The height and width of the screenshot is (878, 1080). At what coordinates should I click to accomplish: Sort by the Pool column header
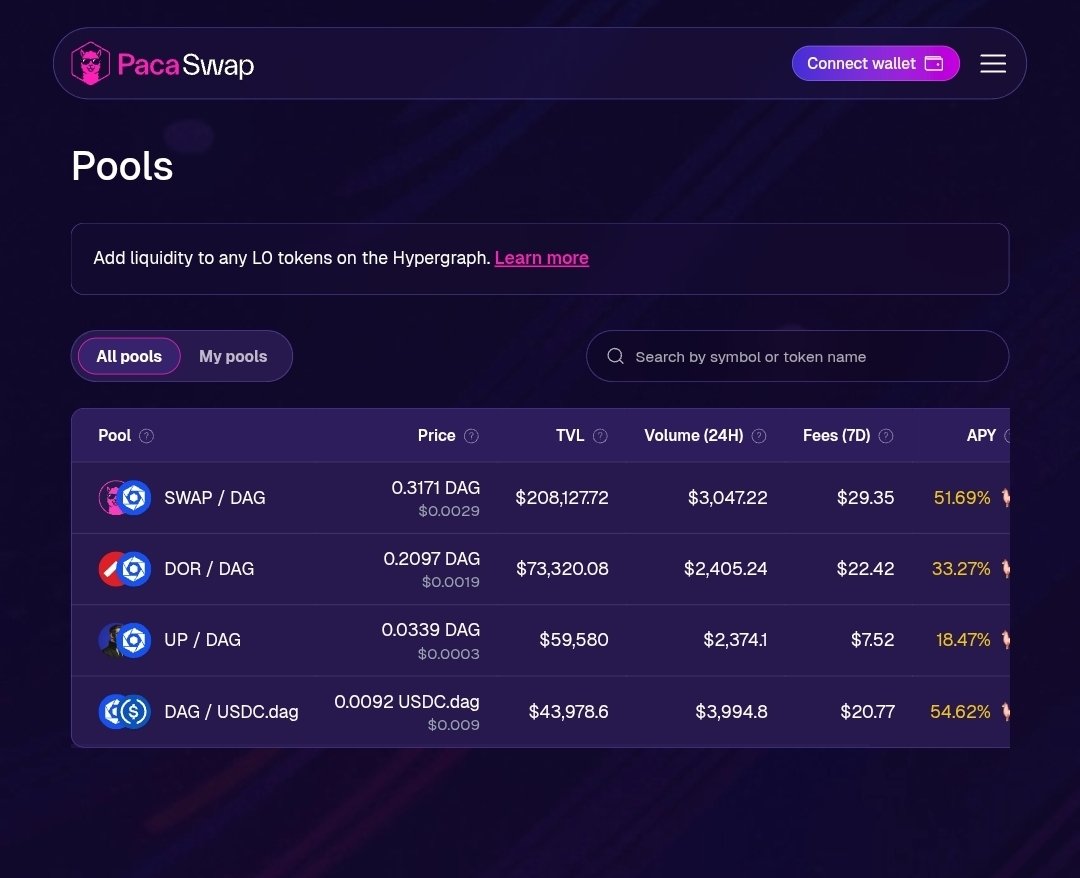point(114,435)
